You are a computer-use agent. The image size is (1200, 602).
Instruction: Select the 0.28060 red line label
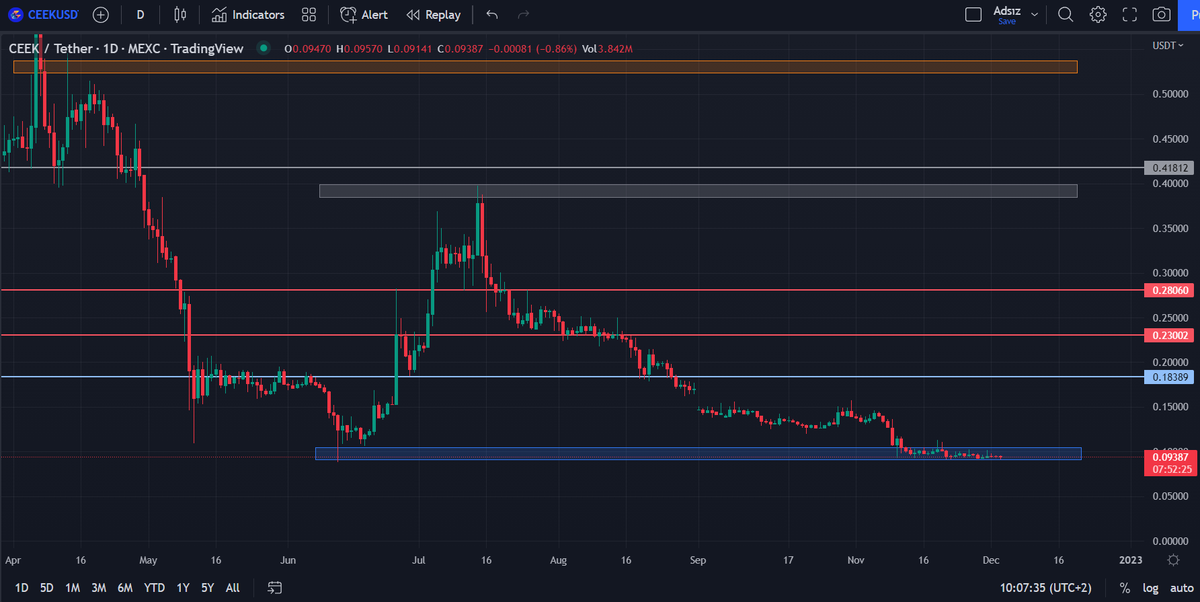tap(1168, 290)
